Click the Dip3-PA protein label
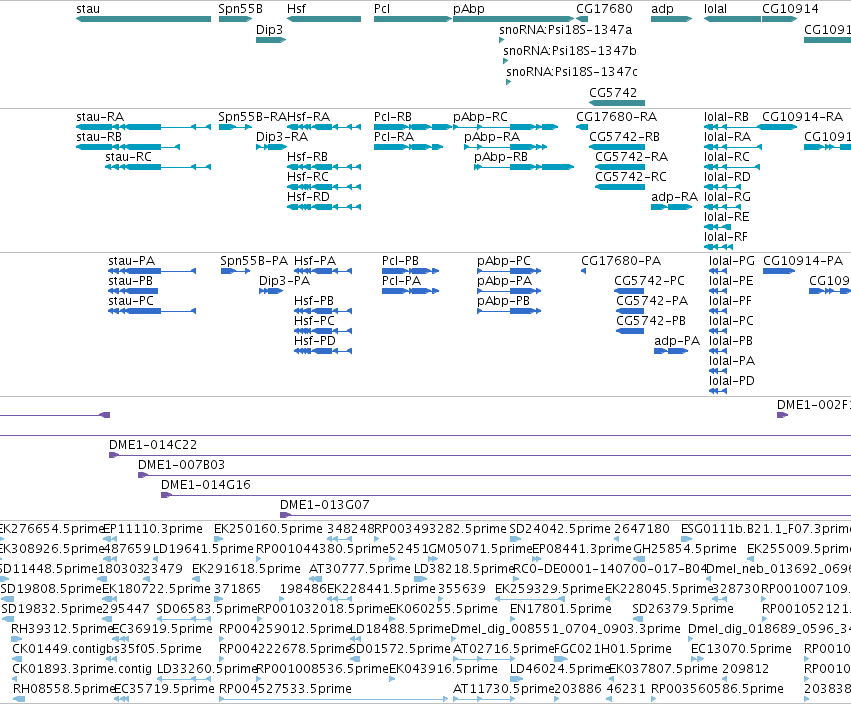Image resolution: width=851 pixels, height=704 pixels. tap(284, 281)
